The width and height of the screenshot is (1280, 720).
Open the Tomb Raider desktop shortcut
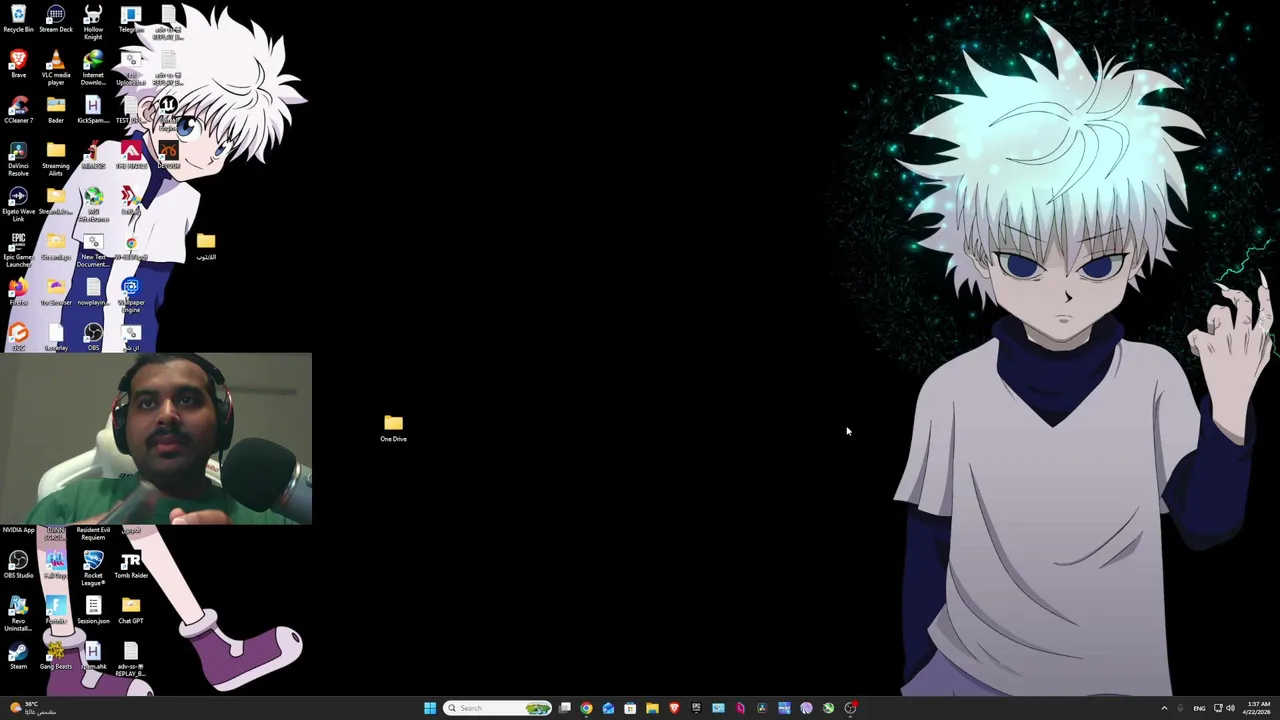tap(131, 565)
